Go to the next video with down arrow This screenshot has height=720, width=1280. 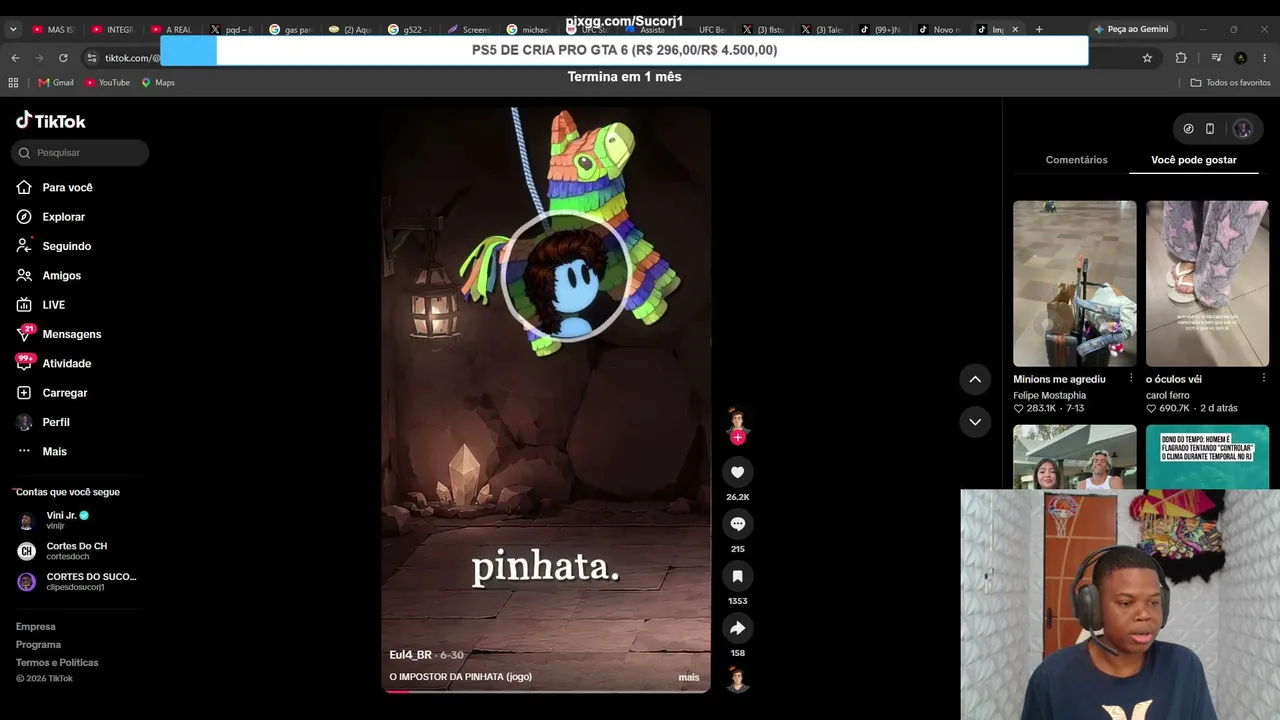pos(975,422)
